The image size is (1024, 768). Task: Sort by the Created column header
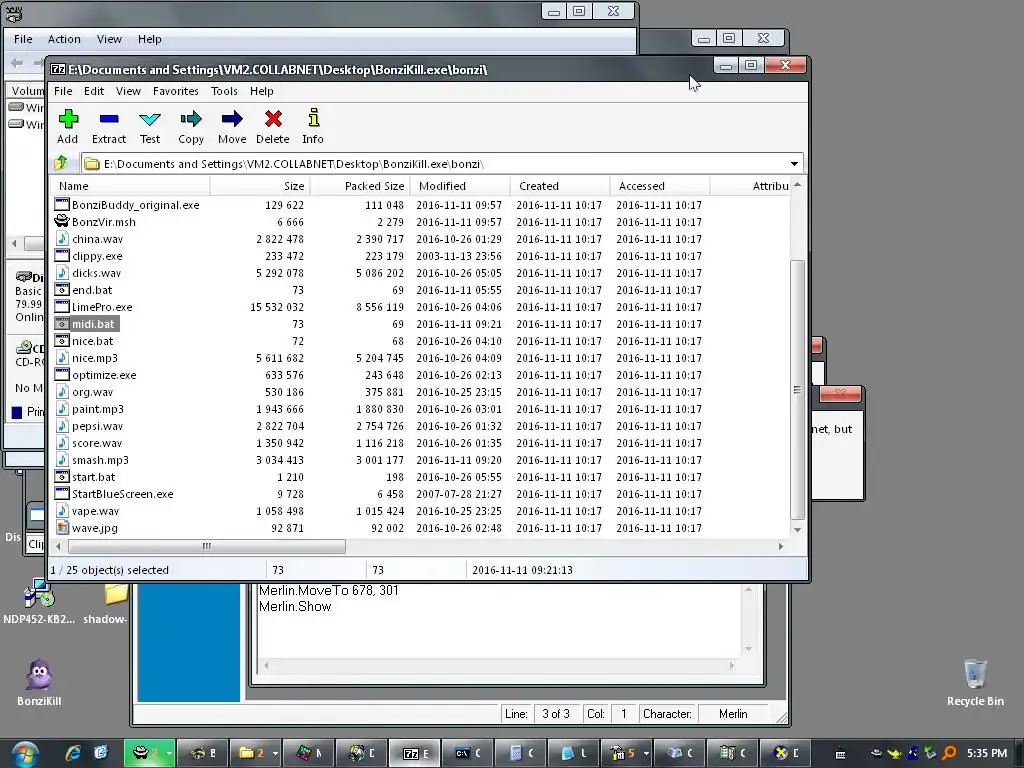[x=560, y=186]
